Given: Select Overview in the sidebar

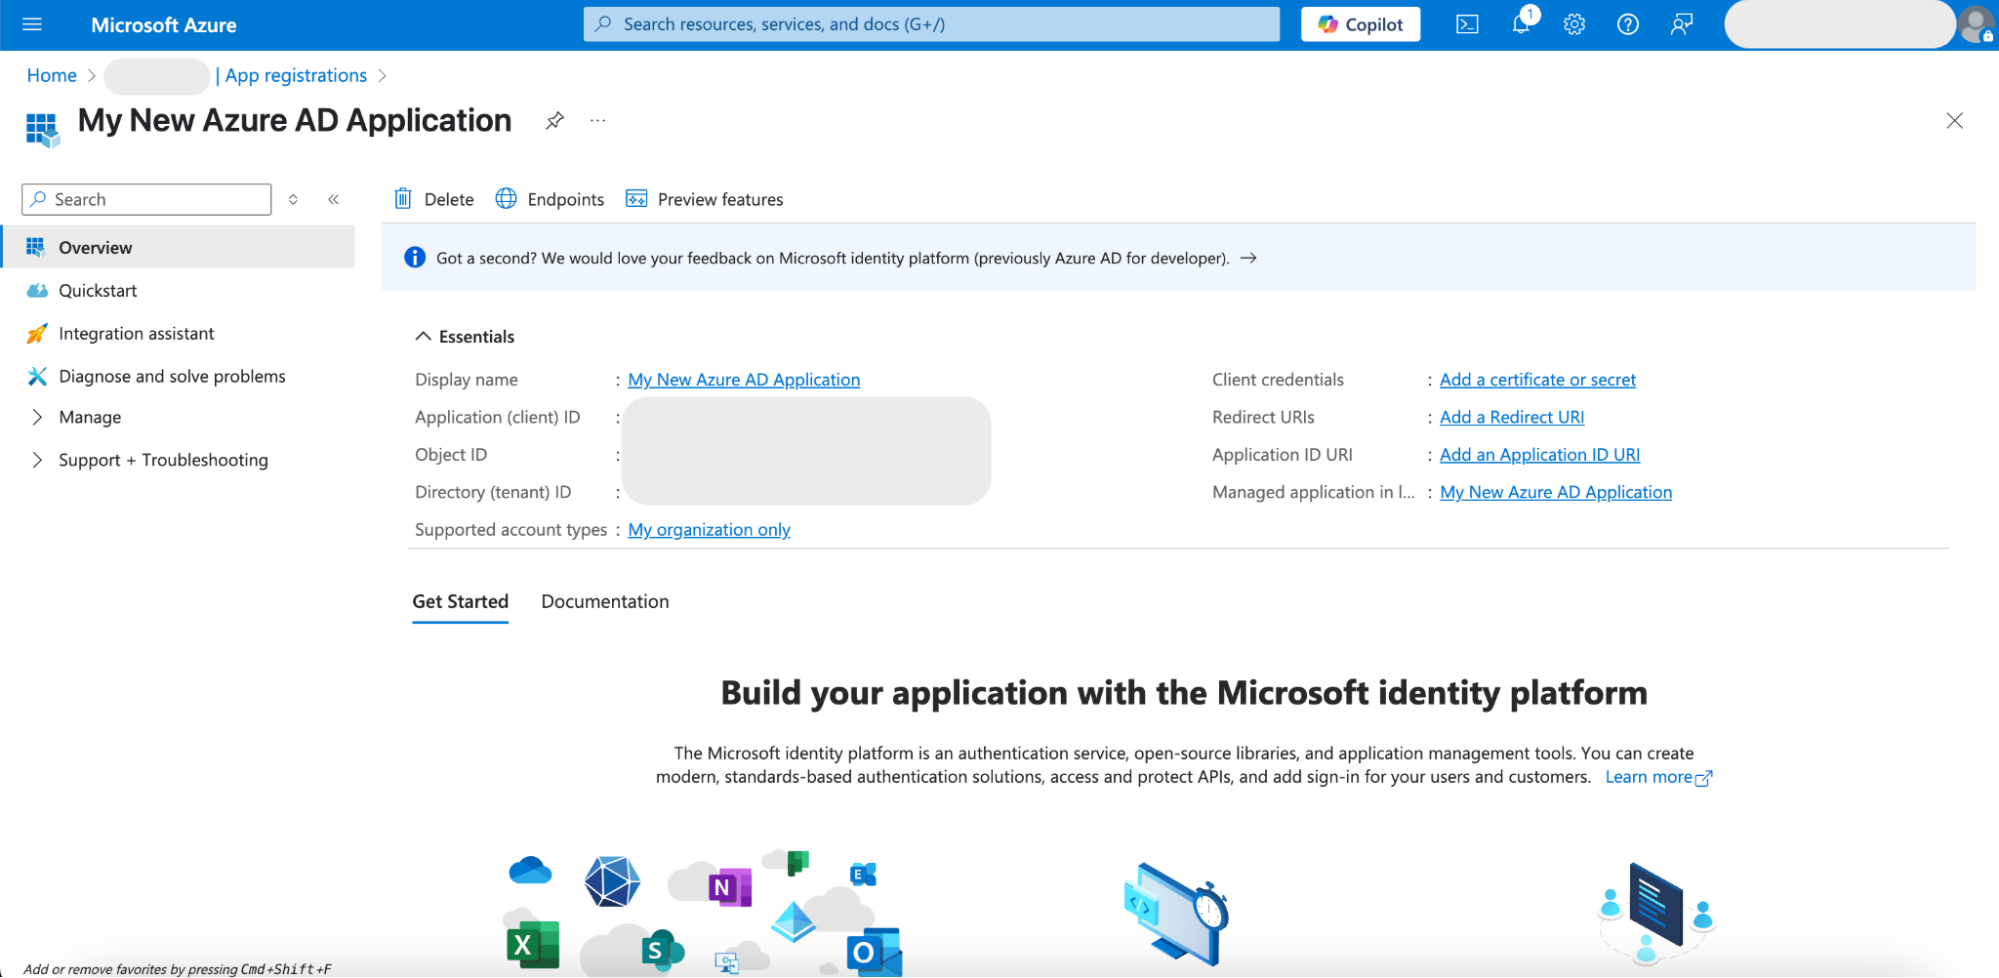Looking at the screenshot, I should (179, 247).
